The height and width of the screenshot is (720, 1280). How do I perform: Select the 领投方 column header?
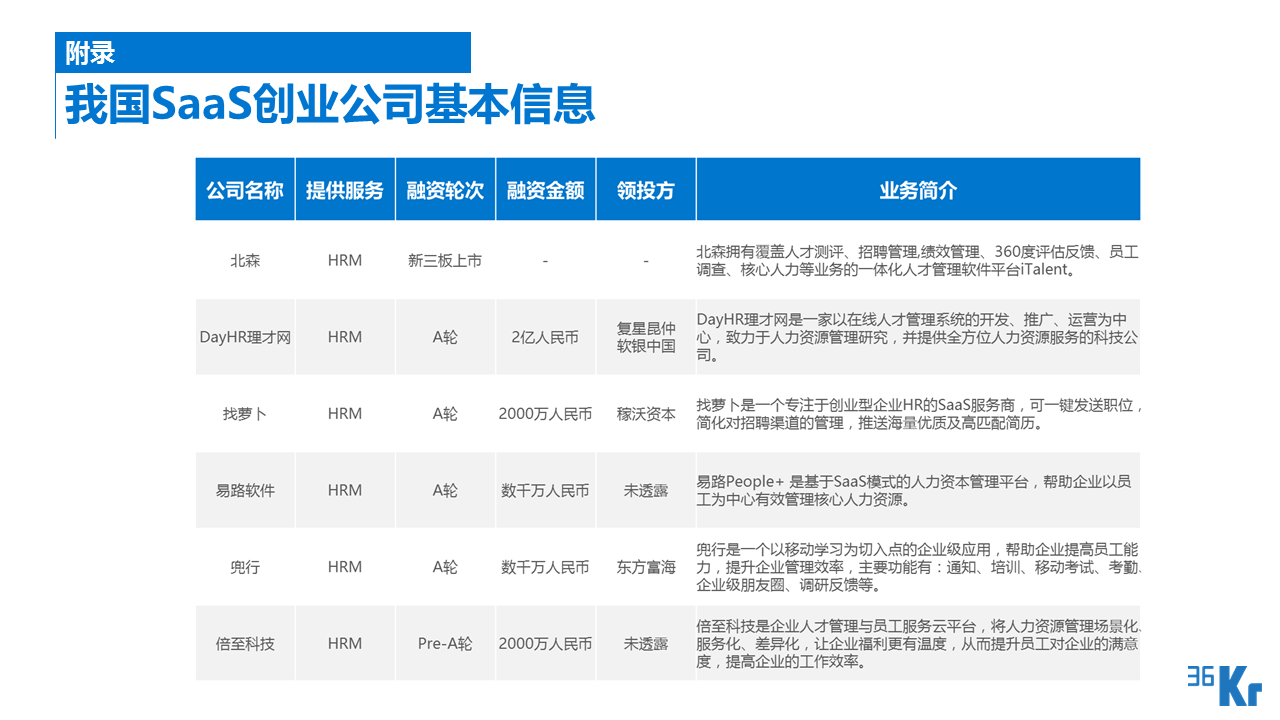pos(645,189)
